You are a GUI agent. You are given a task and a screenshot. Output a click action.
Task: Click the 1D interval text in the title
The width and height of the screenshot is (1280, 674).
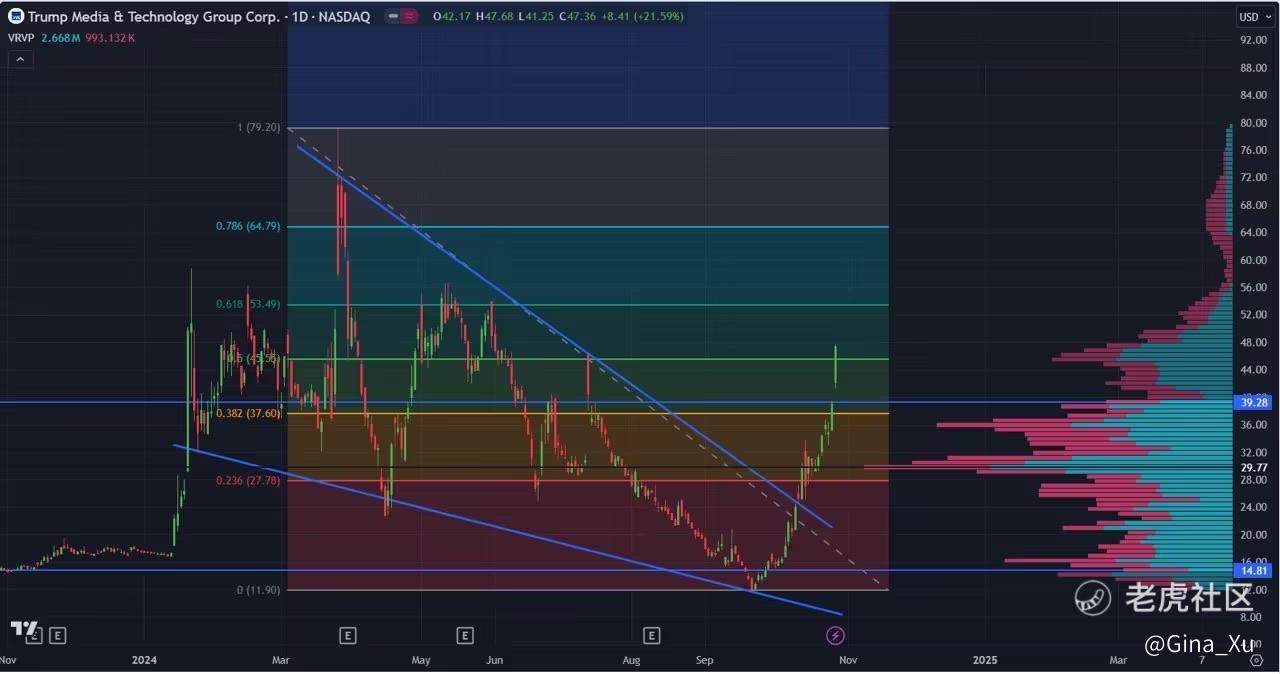tap(298, 17)
